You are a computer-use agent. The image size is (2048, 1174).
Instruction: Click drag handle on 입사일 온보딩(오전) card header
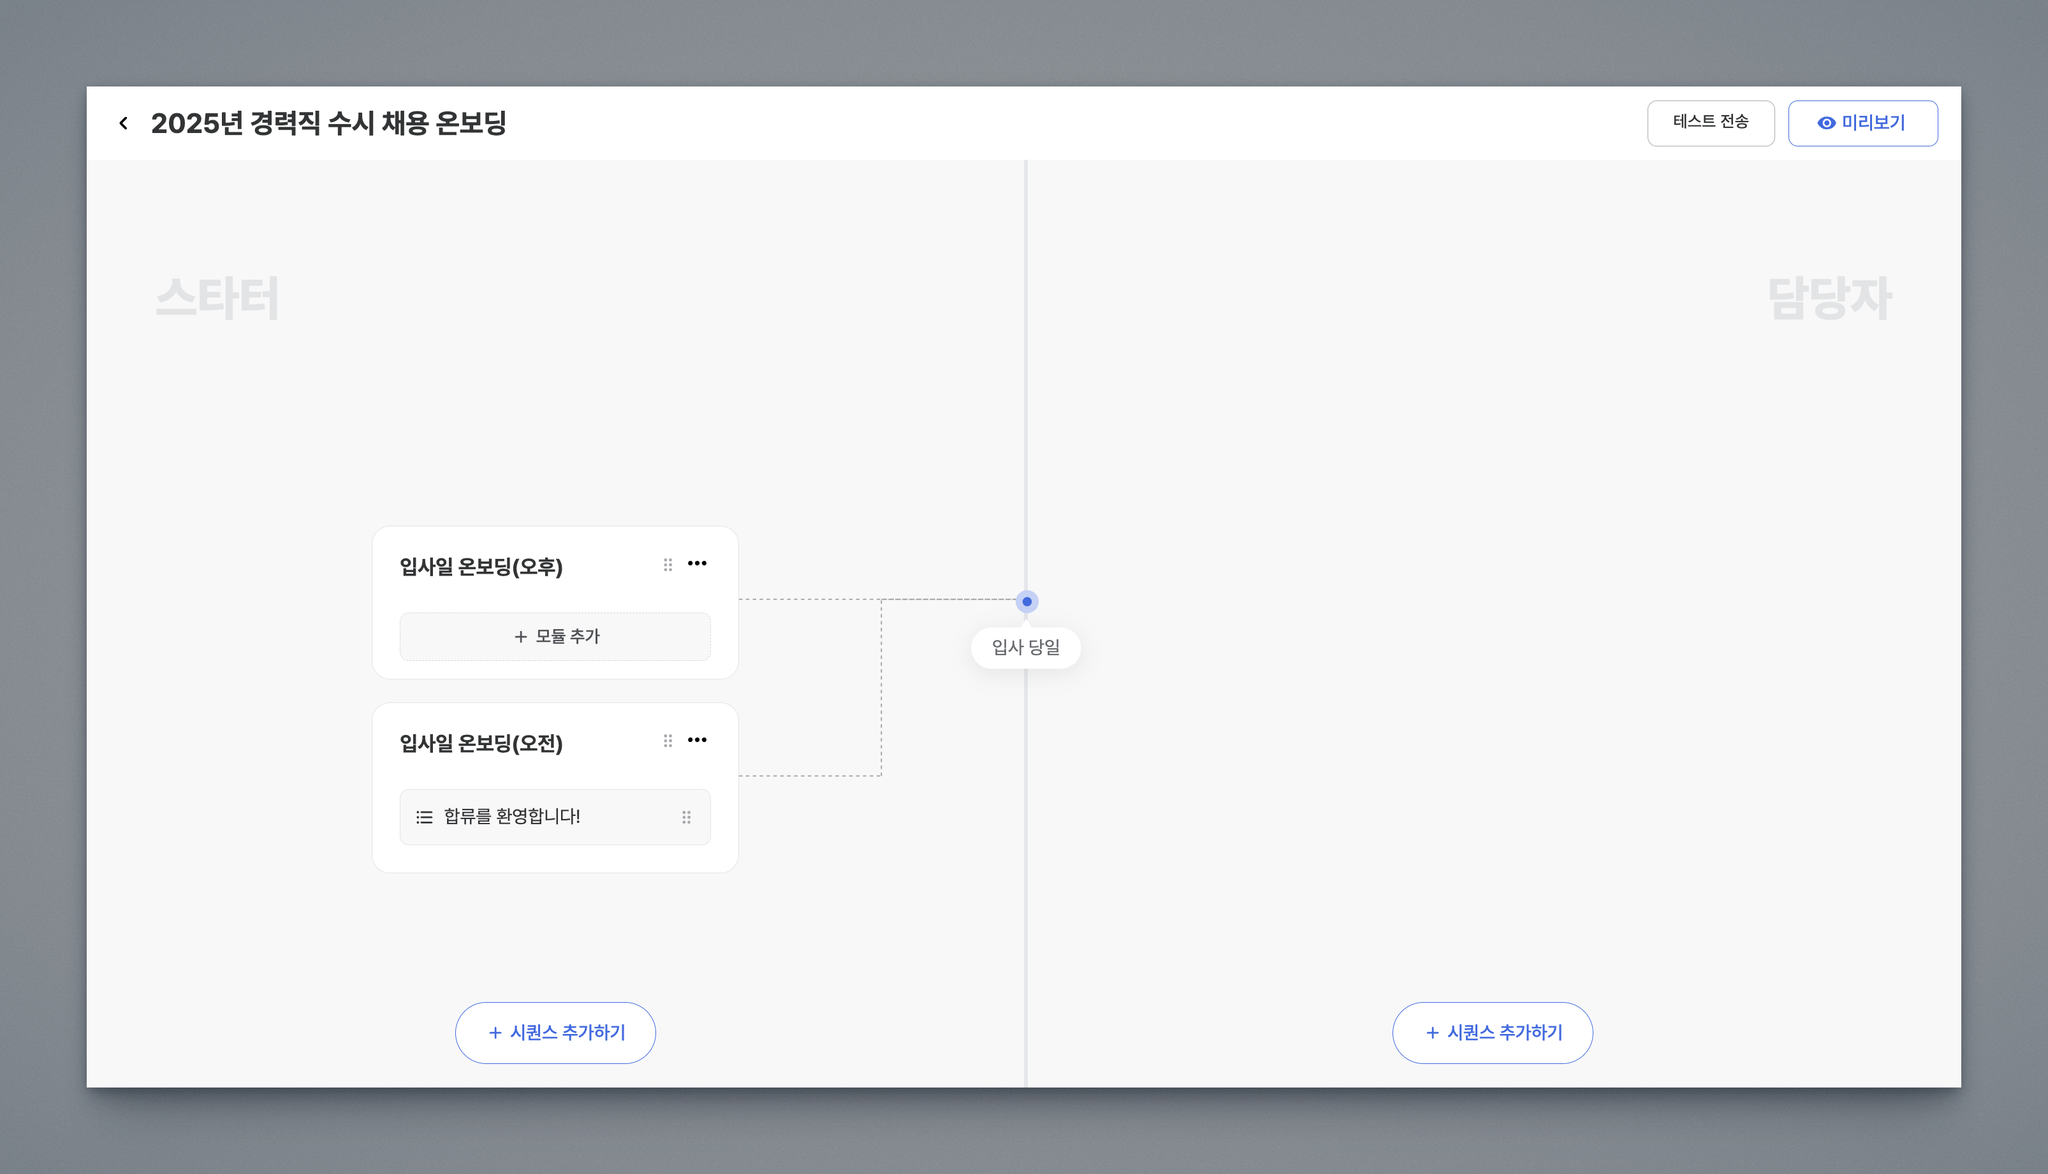(x=668, y=741)
